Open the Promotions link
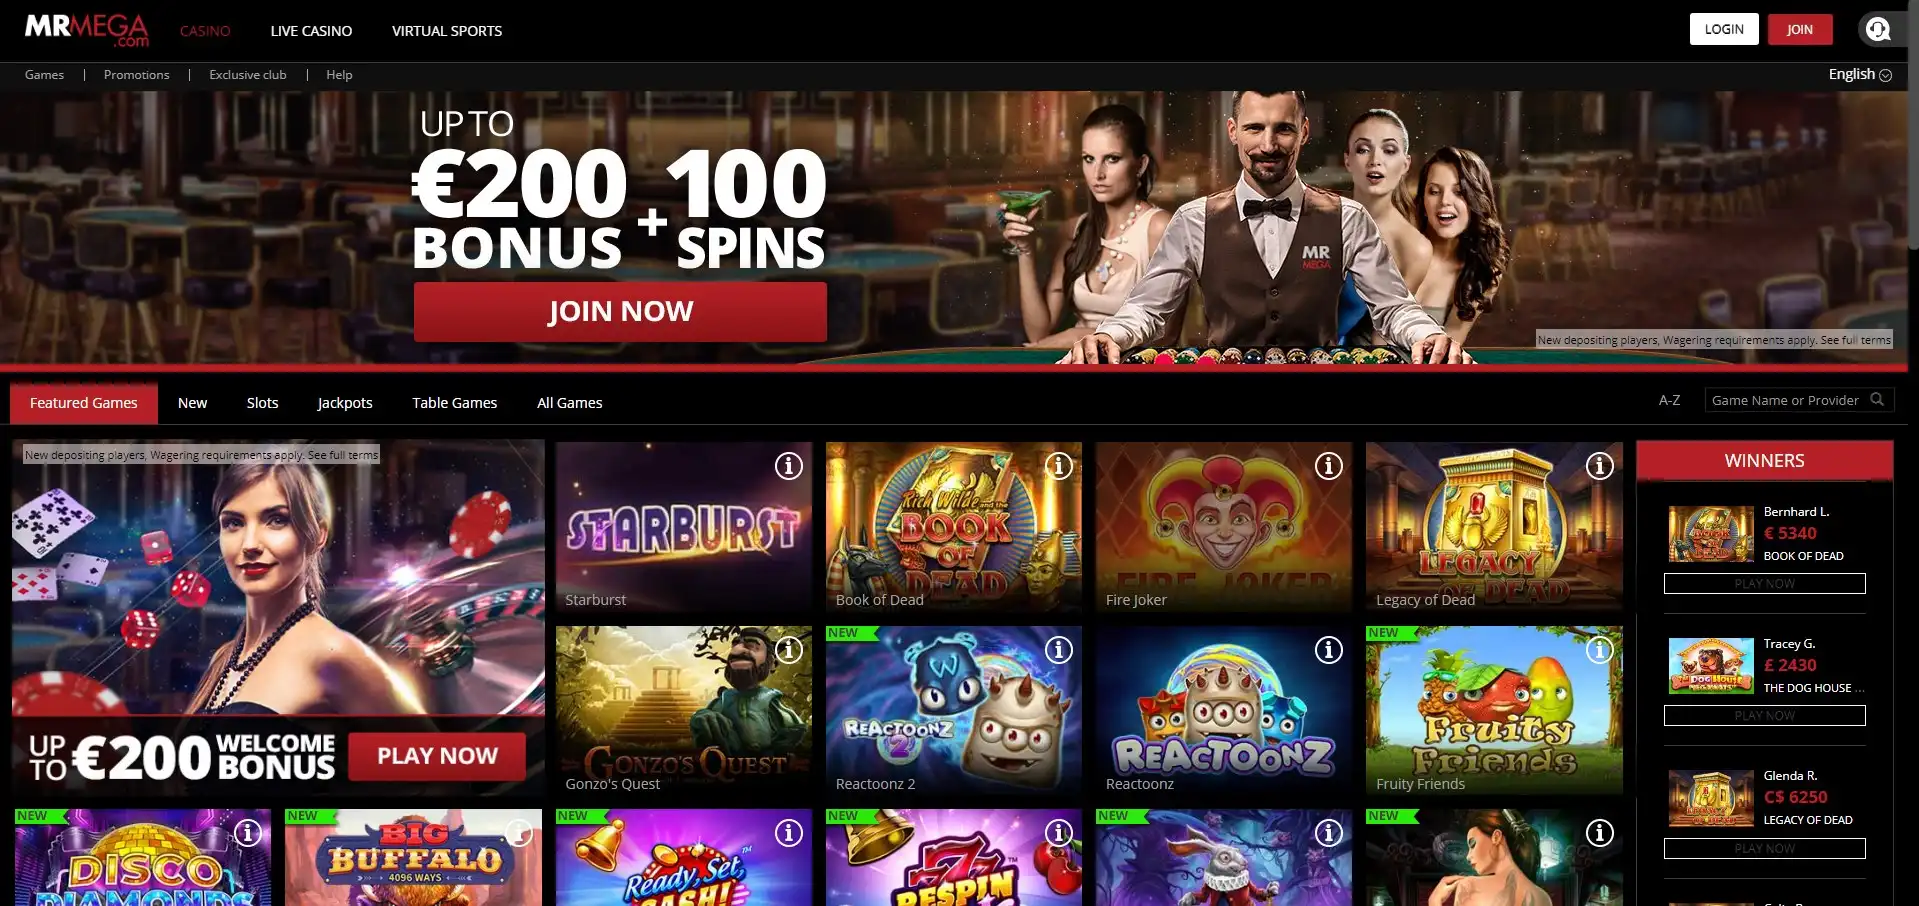This screenshot has width=1919, height=906. click(x=137, y=75)
